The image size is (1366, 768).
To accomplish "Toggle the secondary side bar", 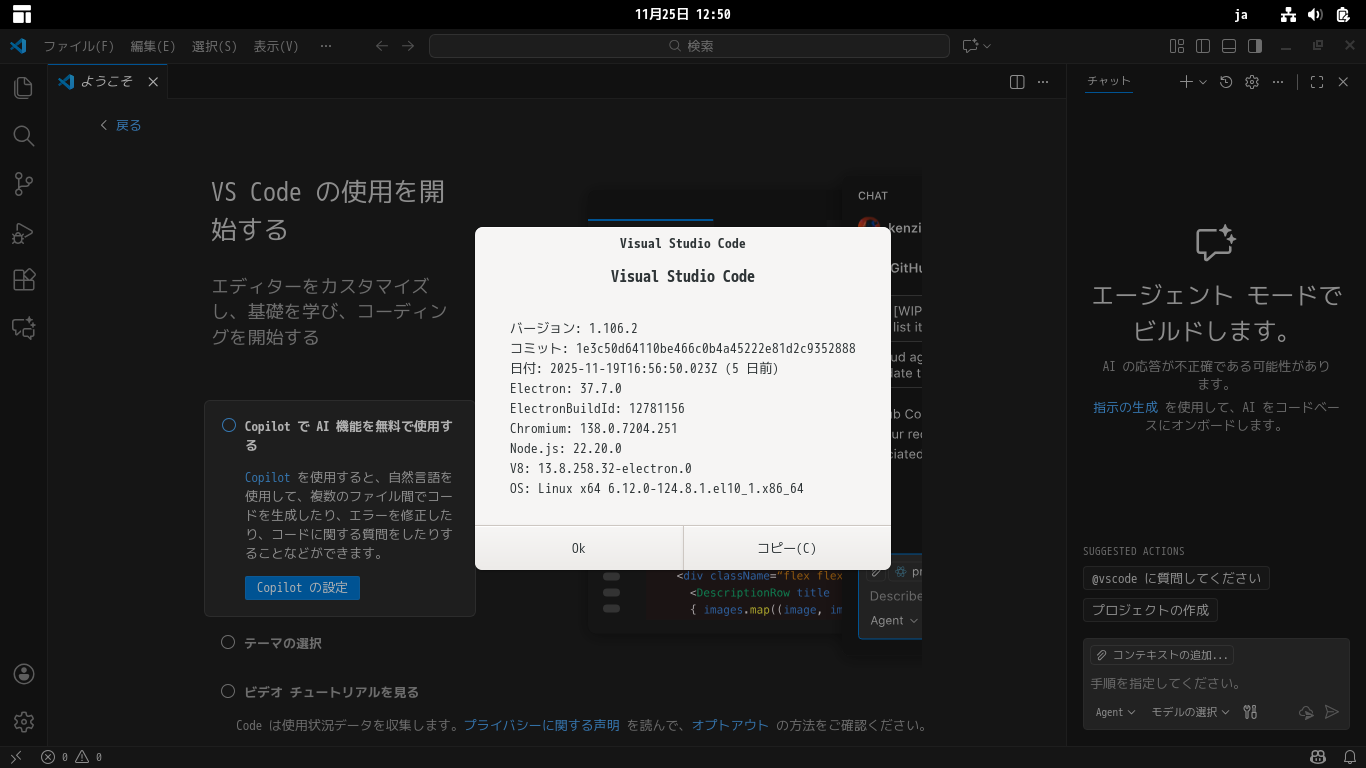I will (1255, 46).
